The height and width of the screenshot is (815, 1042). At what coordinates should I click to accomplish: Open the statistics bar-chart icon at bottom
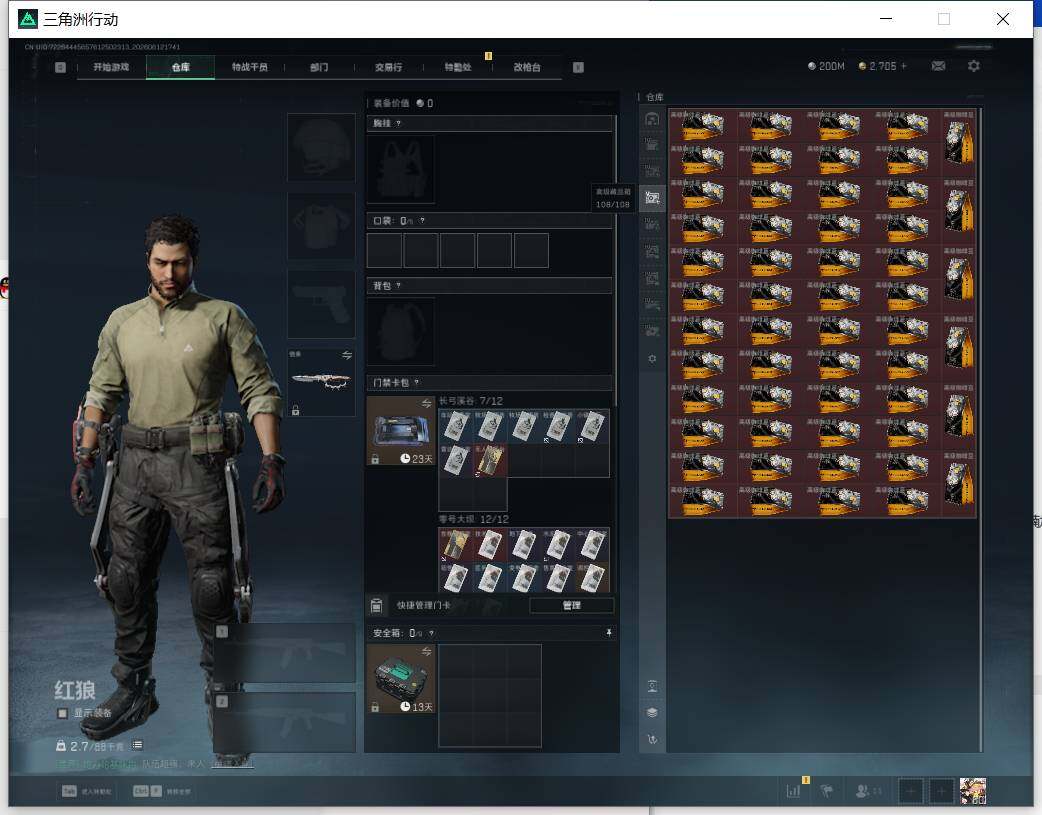tap(793, 791)
